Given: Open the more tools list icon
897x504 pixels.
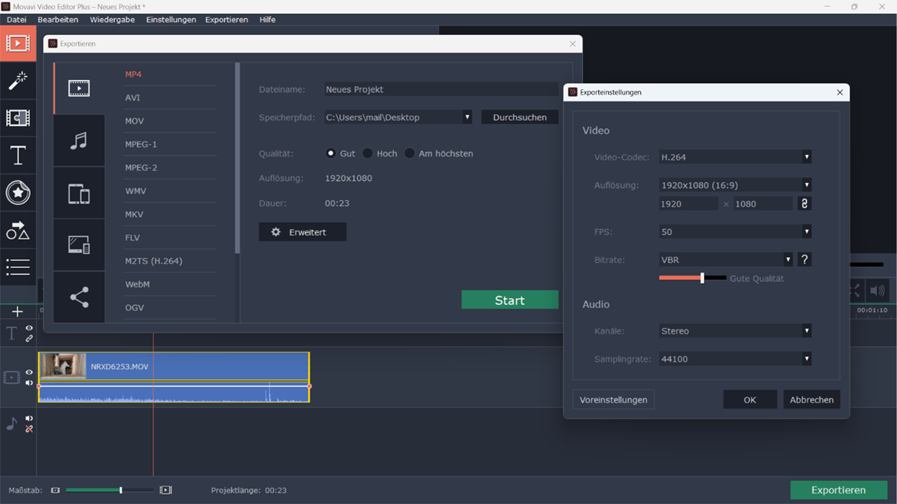Looking at the screenshot, I should tap(18, 267).
